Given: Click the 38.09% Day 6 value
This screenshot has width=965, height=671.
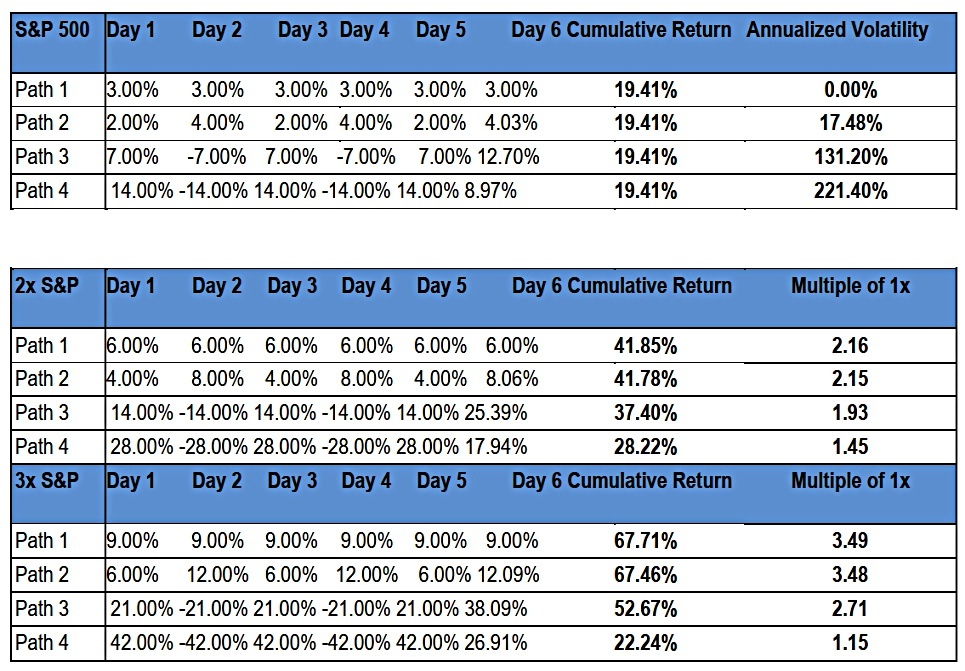Looking at the screenshot, I should pos(495,609).
